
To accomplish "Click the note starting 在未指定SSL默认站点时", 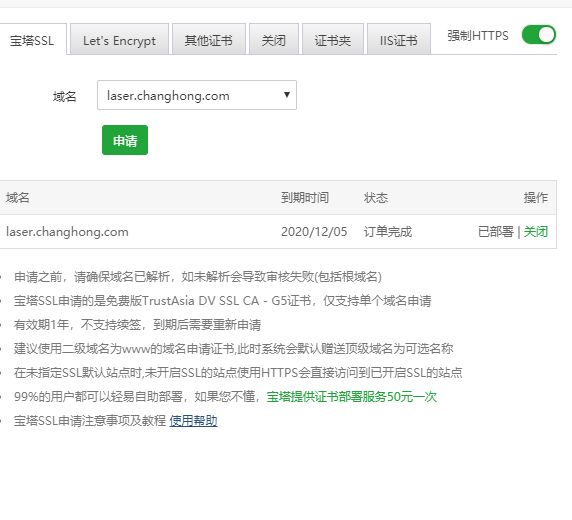I will click(238, 372).
